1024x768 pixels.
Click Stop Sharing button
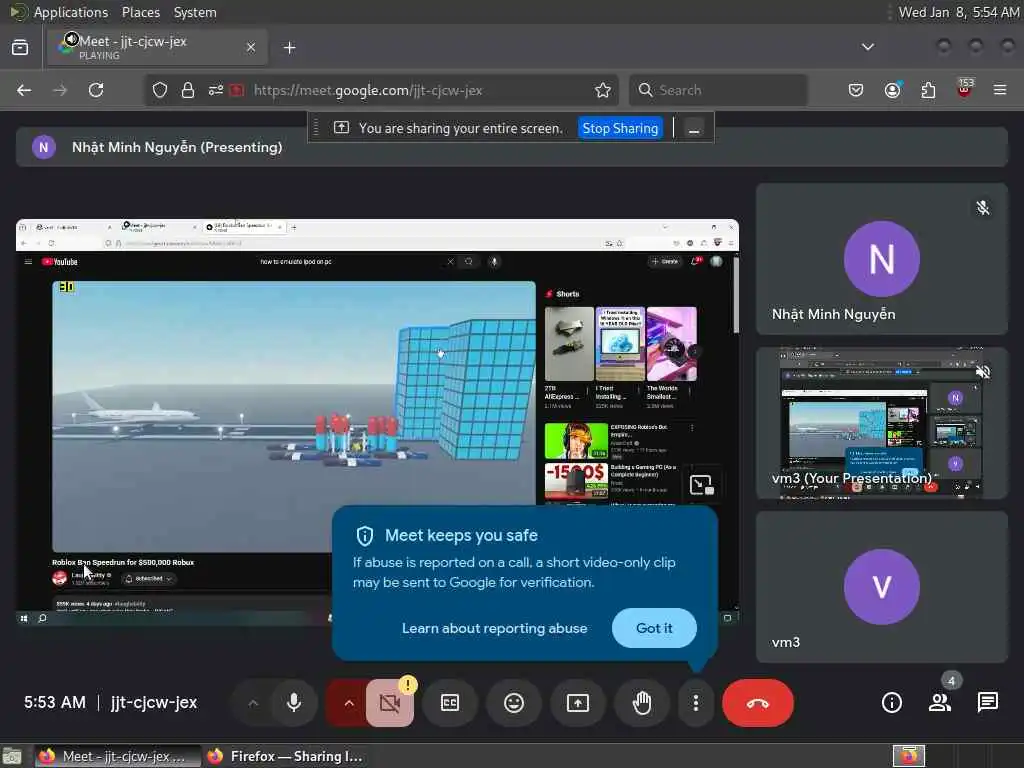coord(620,128)
